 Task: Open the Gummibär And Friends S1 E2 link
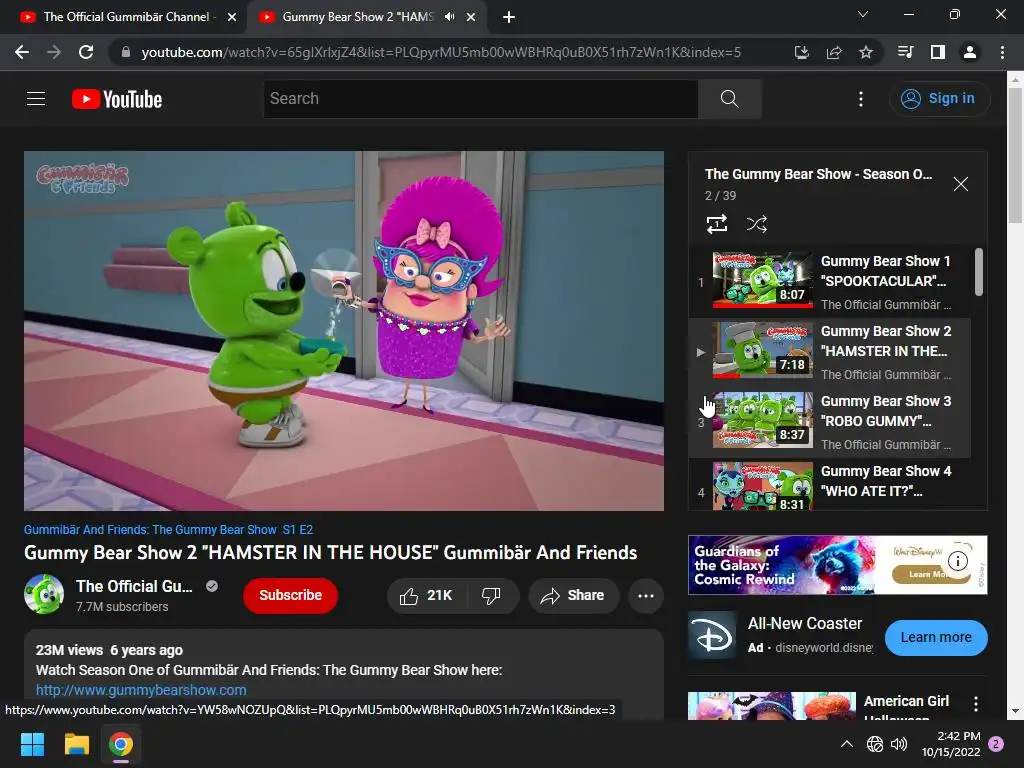tap(168, 530)
